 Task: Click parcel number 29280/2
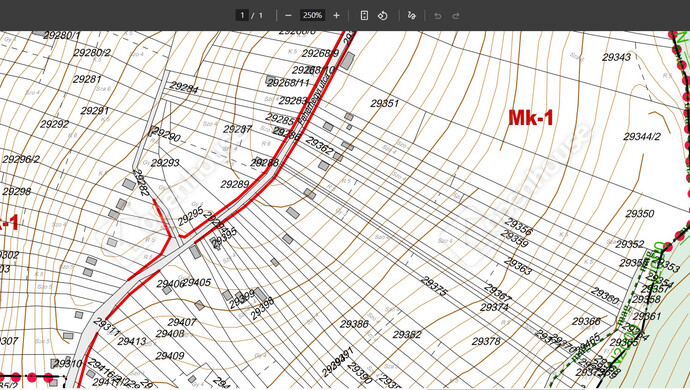tap(92, 53)
